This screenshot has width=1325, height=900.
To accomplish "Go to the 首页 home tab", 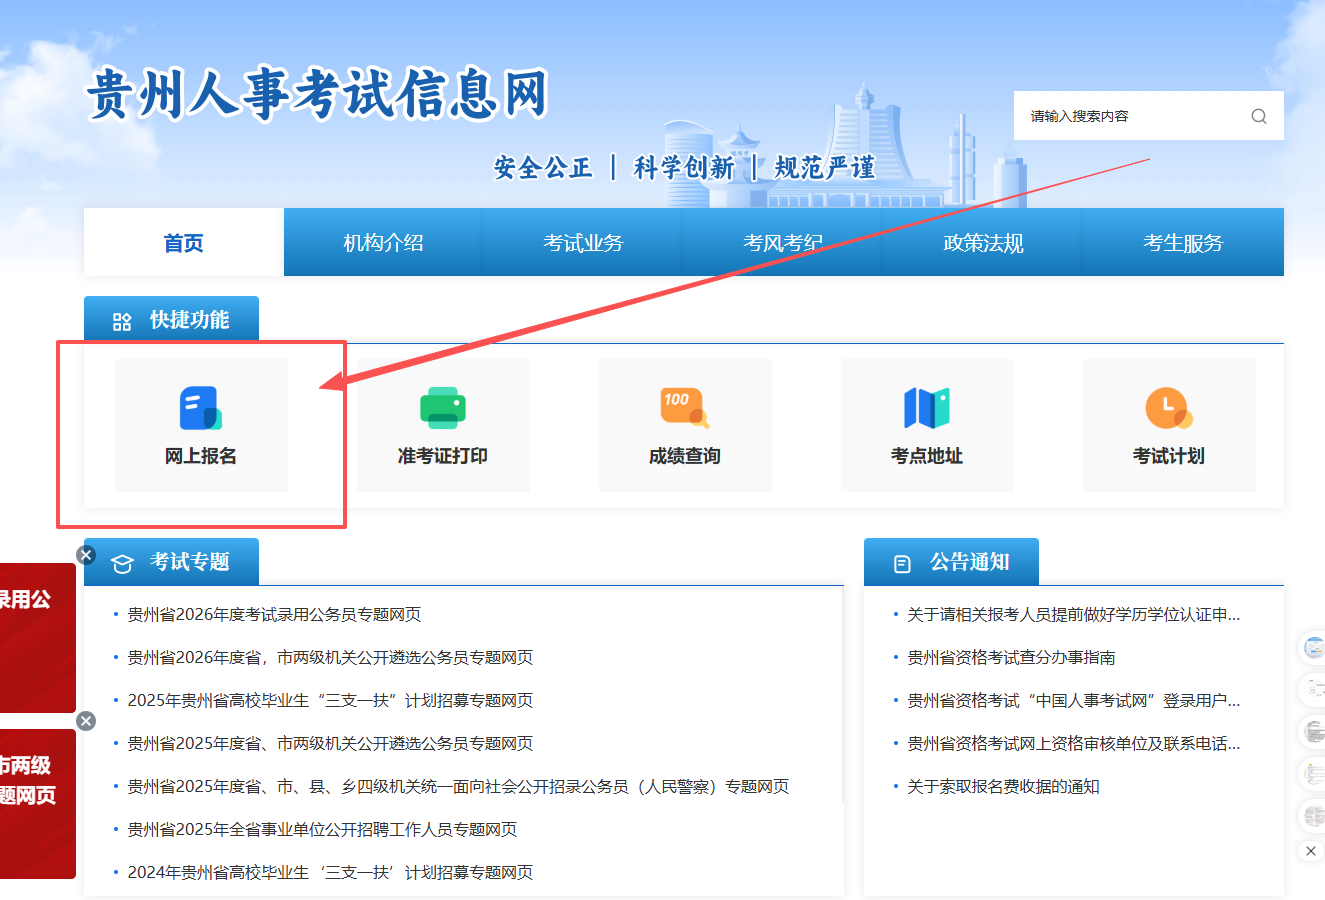I will click(184, 243).
